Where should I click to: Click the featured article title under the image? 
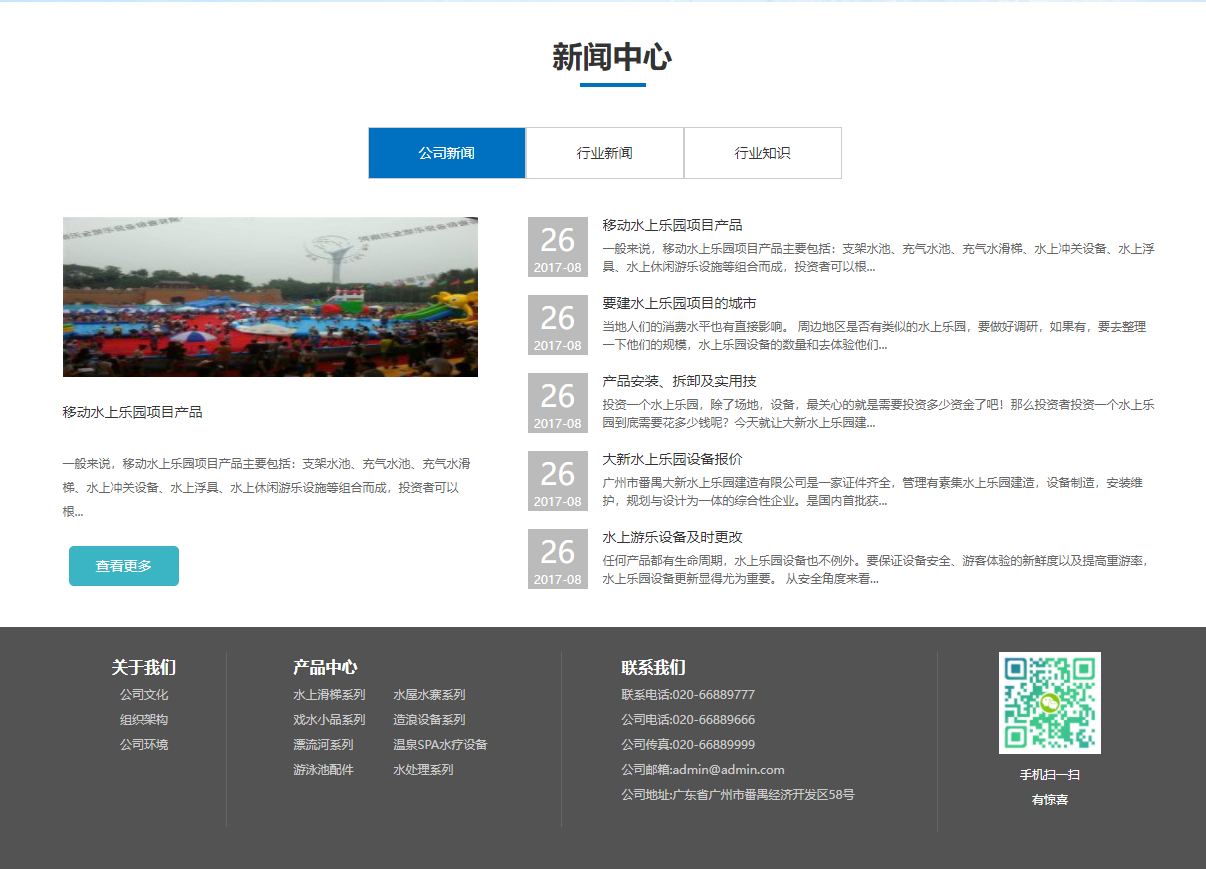click(x=132, y=412)
